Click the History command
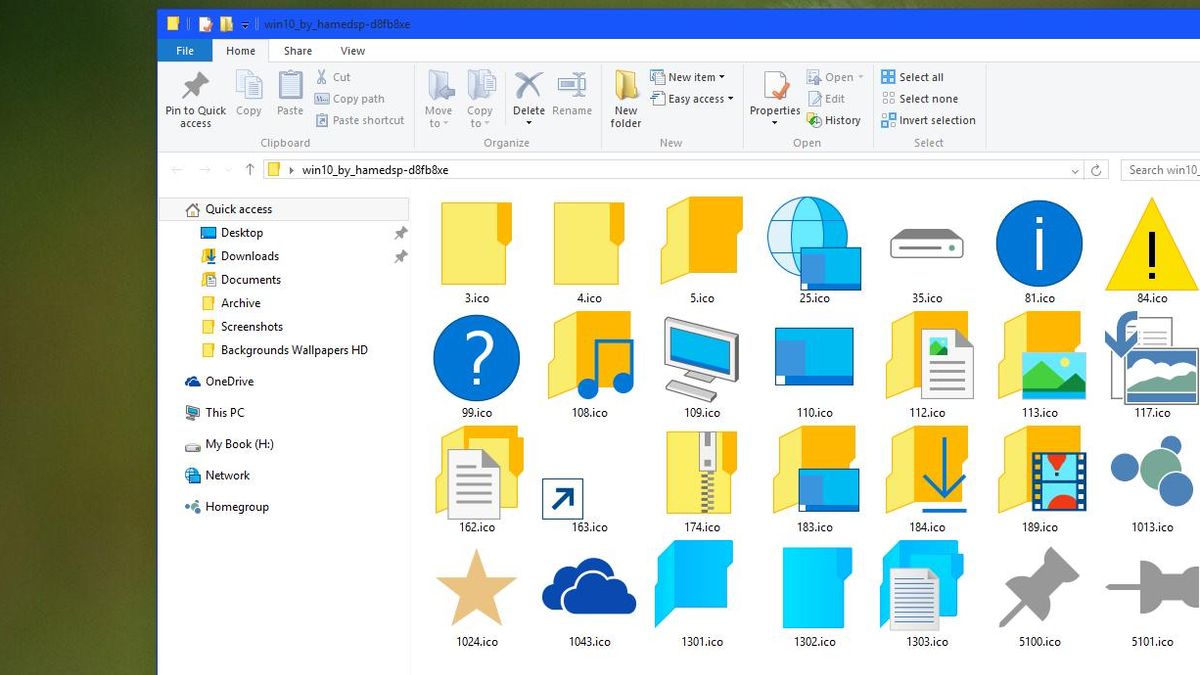Viewport: 1200px width, 675px height. [833, 120]
